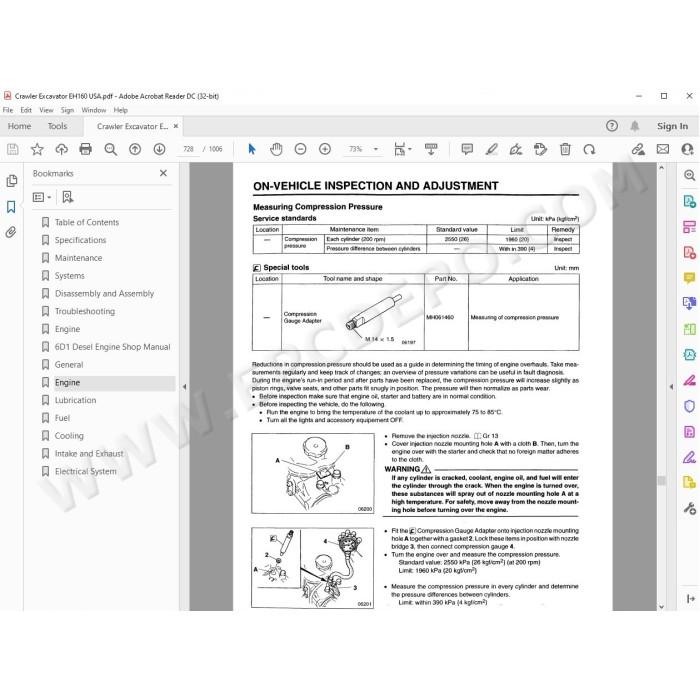This screenshot has width=700, height=700.
Task: Jump to the Lubrication bookmark
Action: 75,400
